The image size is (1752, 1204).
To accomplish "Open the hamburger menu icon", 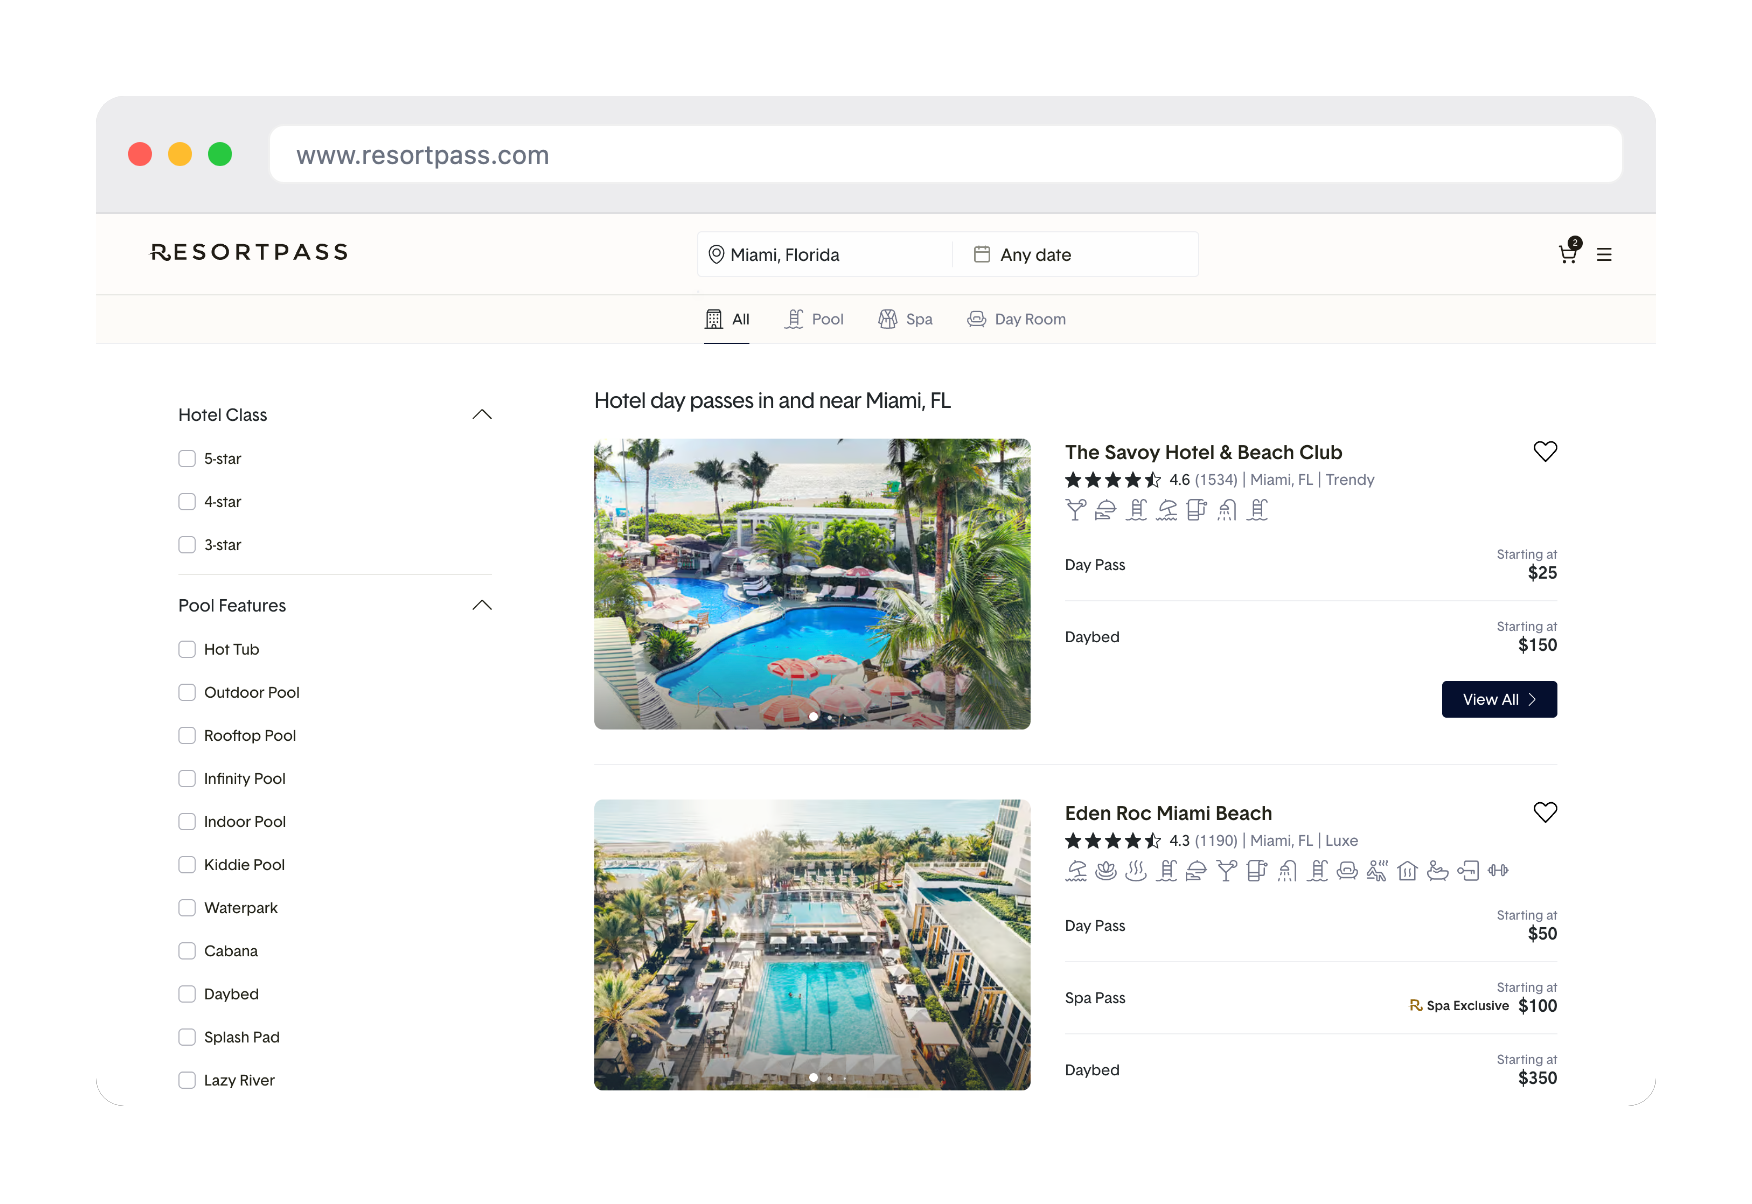I will pos(1604,255).
